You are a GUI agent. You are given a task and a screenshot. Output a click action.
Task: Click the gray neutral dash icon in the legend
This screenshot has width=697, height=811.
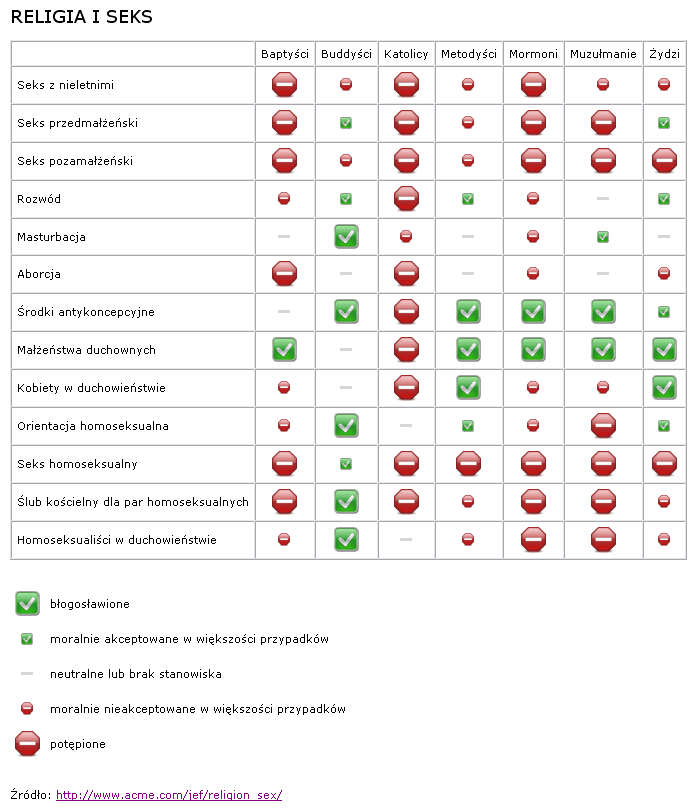(x=28, y=674)
